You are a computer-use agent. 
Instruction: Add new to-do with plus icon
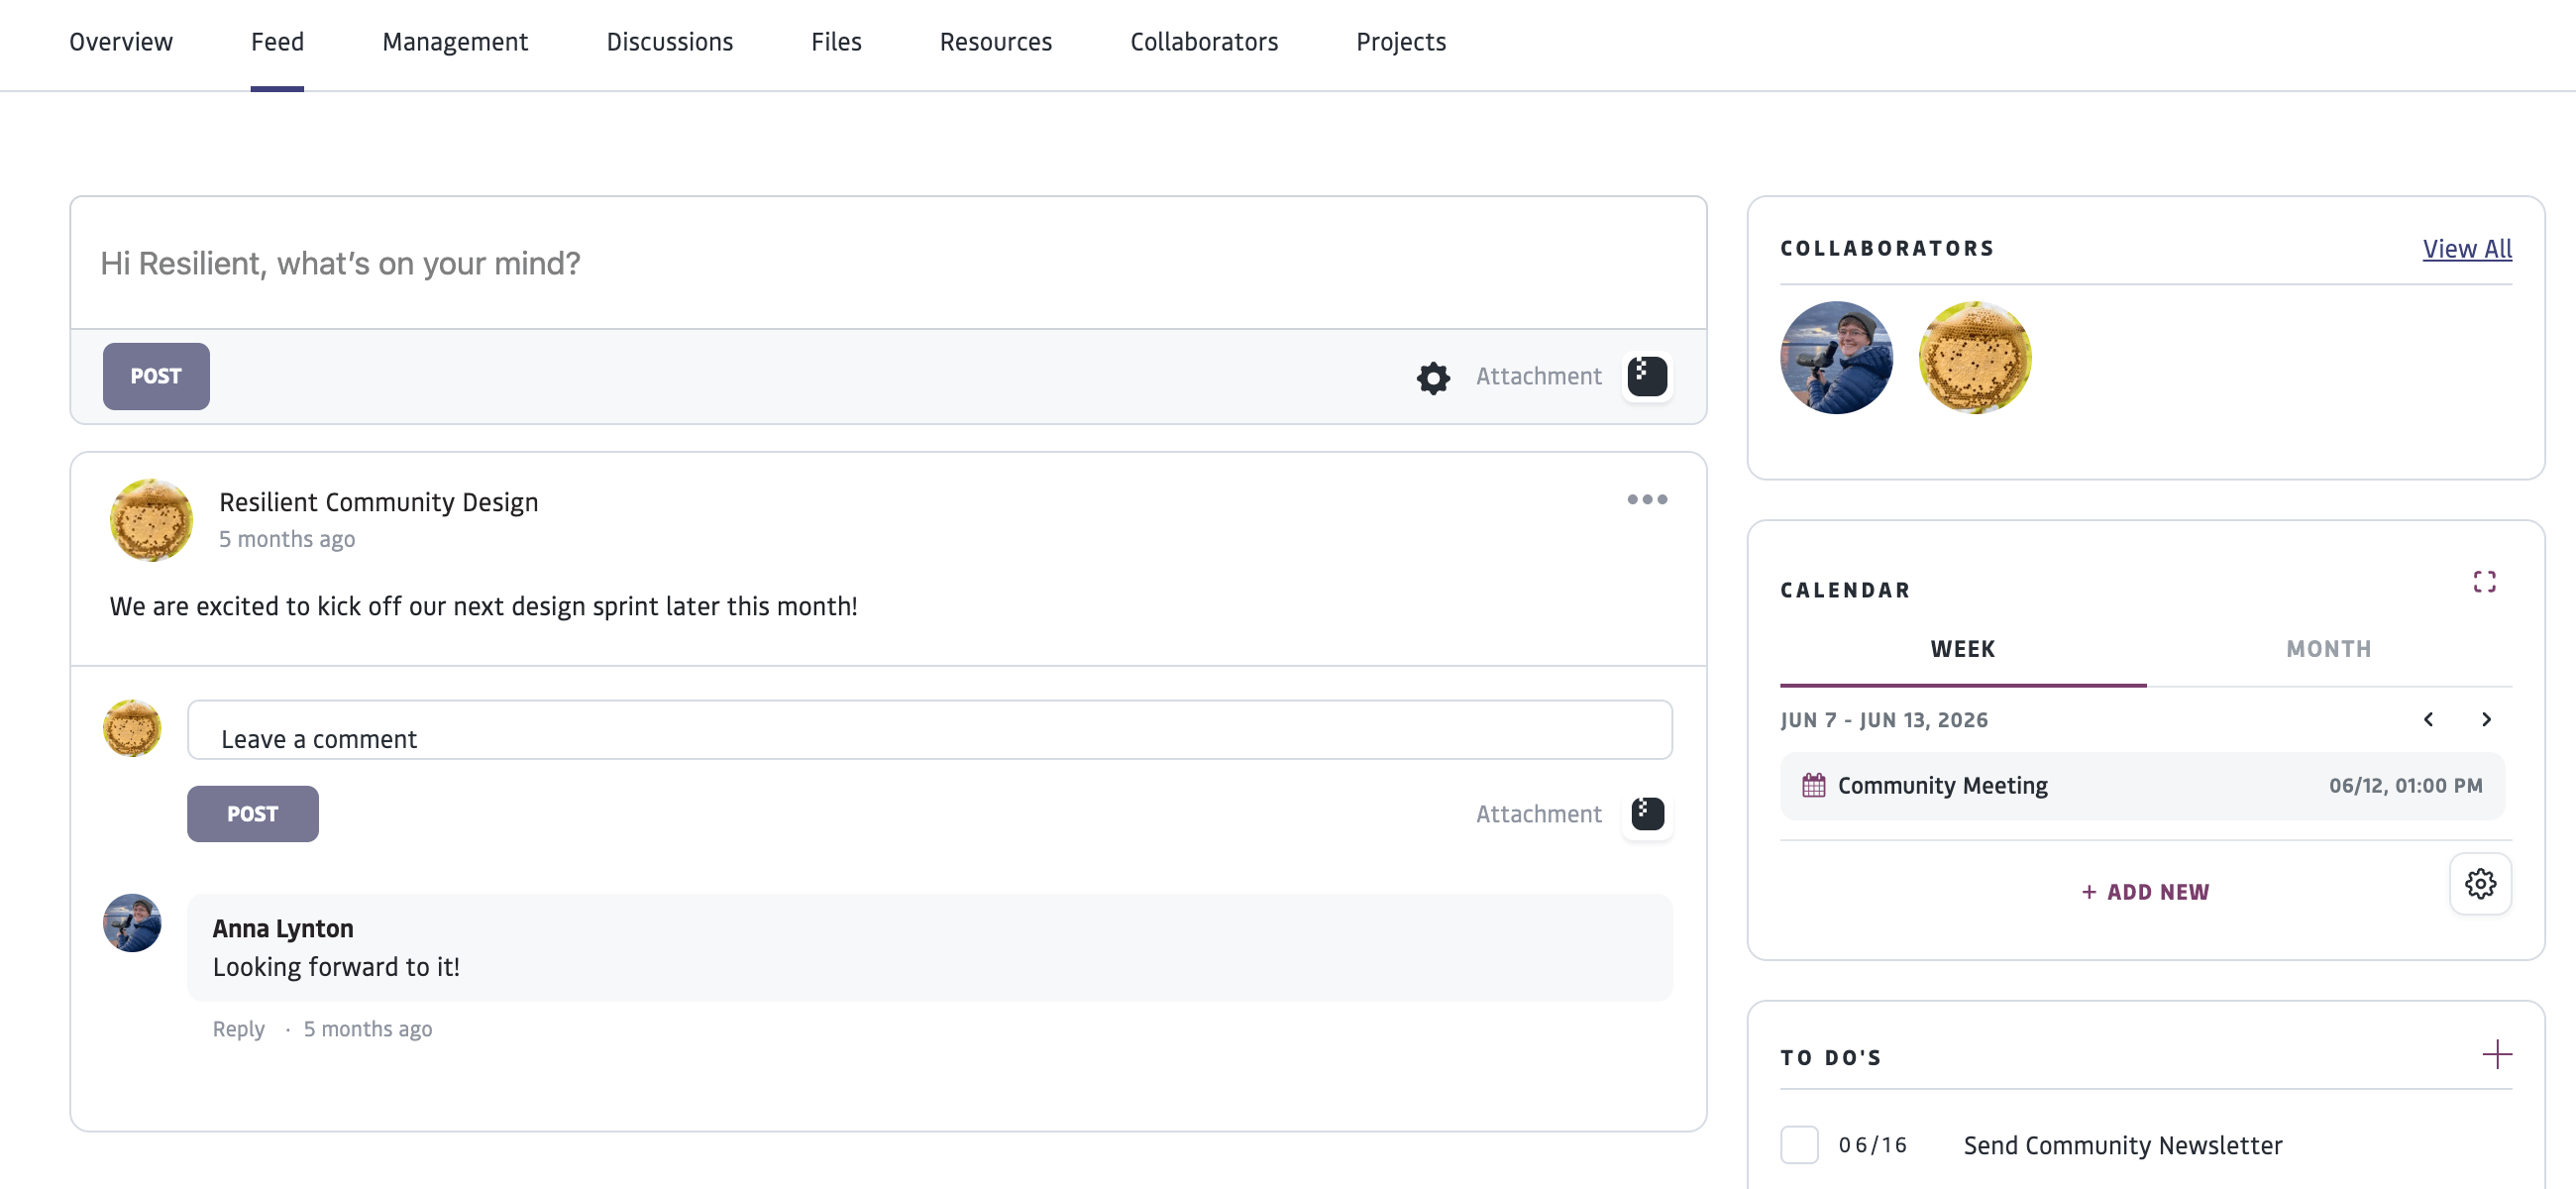[x=2496, y=1054]
